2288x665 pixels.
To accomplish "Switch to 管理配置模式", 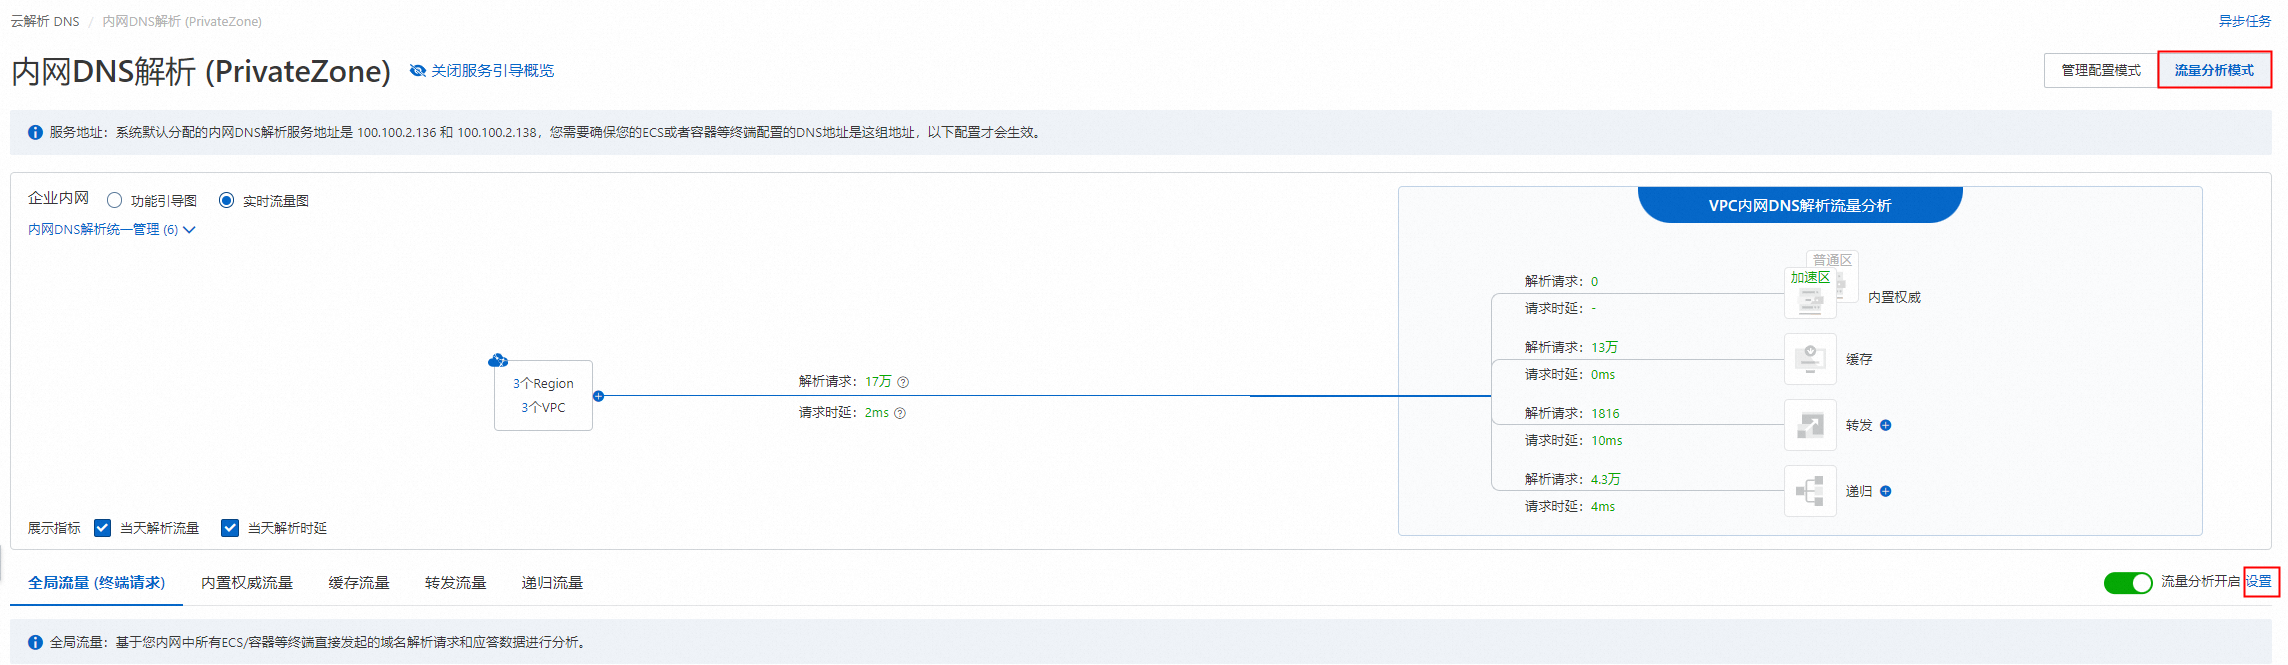I will (x=2101, y=70).
